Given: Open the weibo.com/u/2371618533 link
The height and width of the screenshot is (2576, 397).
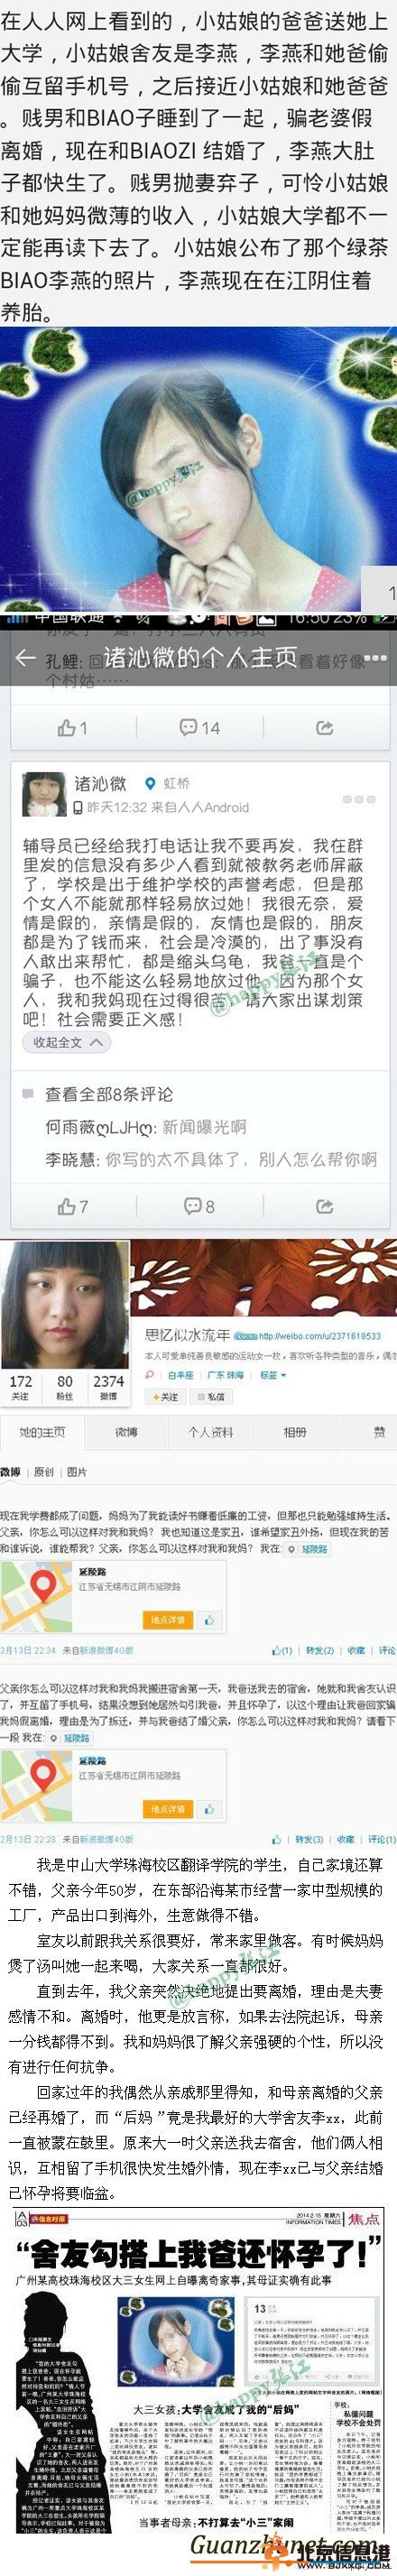Looking at the screenshot, I should tap(320, 1335).
